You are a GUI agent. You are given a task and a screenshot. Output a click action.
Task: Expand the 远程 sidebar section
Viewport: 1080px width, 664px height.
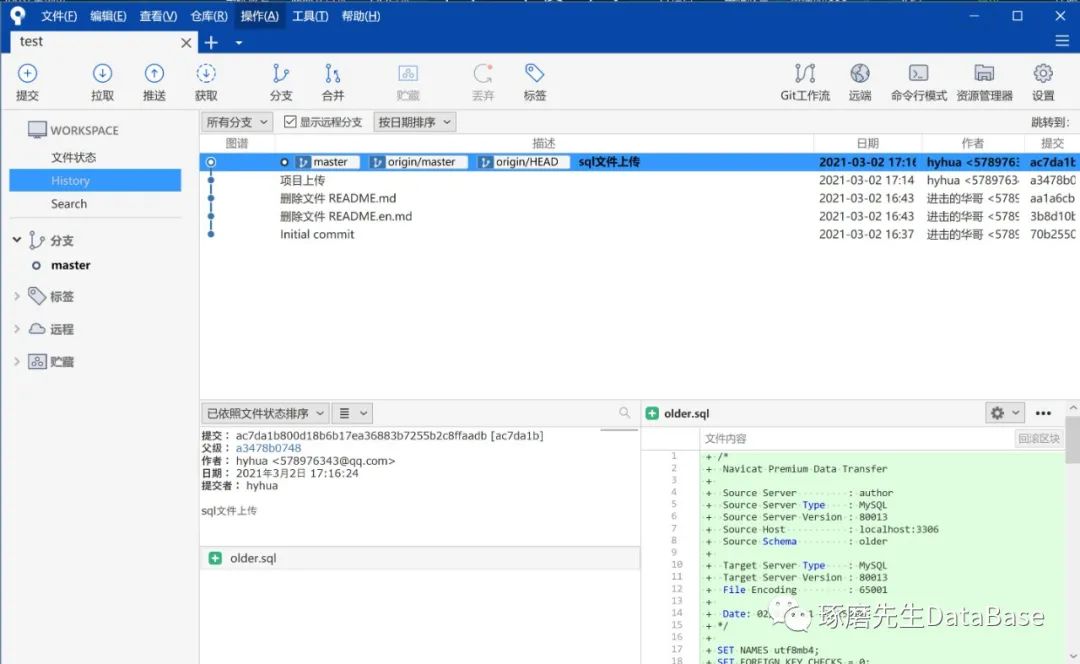[17, 327]
